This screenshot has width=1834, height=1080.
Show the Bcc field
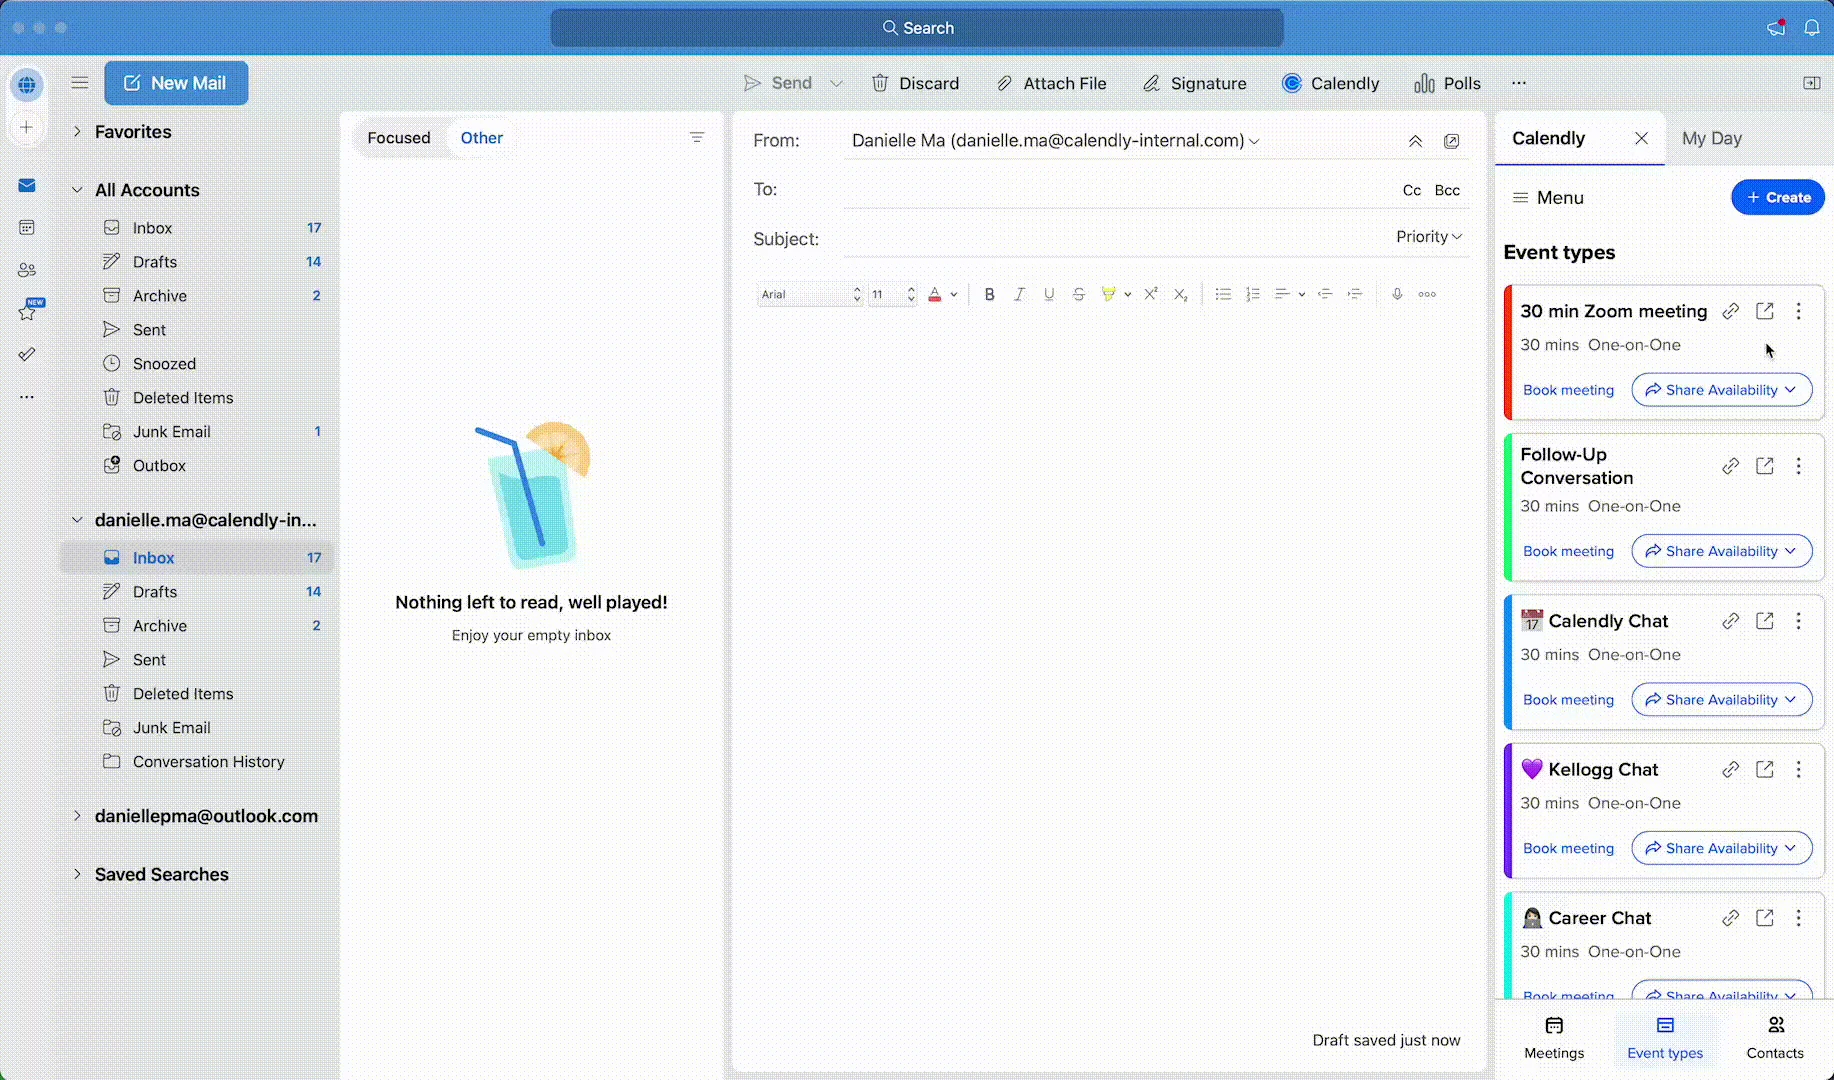[1447, 190]
